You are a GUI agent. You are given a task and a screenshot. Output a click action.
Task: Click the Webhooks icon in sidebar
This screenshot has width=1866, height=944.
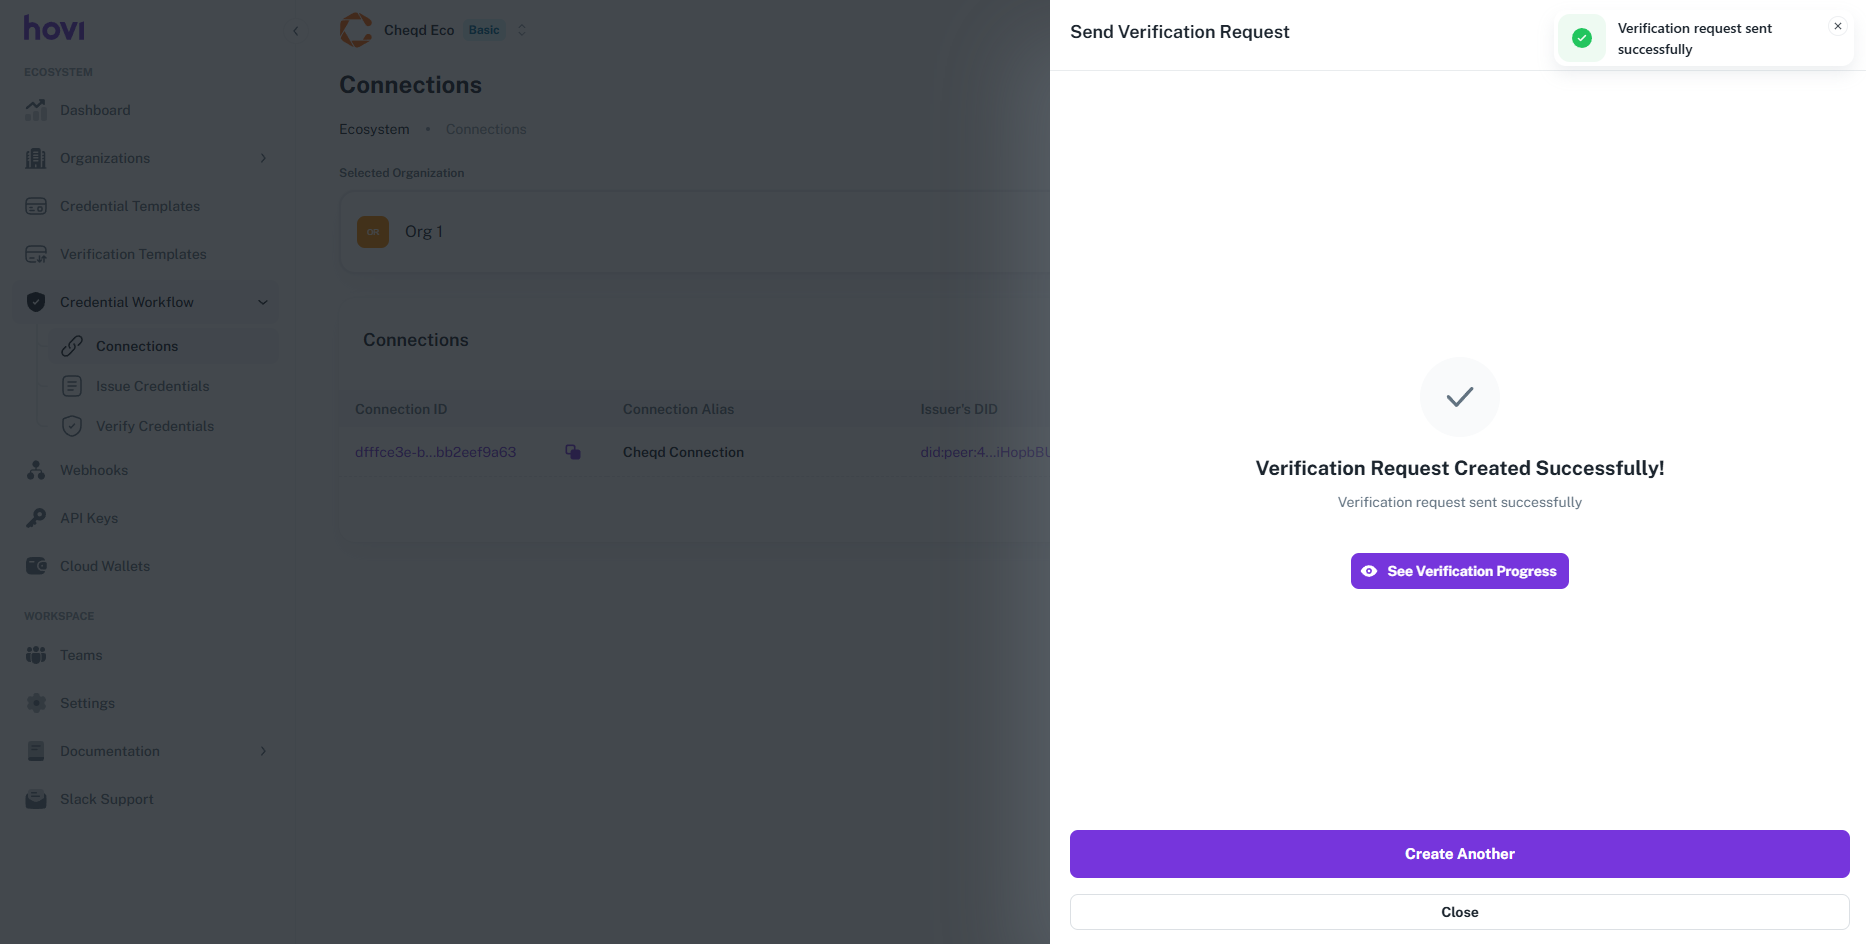(36, 470)
